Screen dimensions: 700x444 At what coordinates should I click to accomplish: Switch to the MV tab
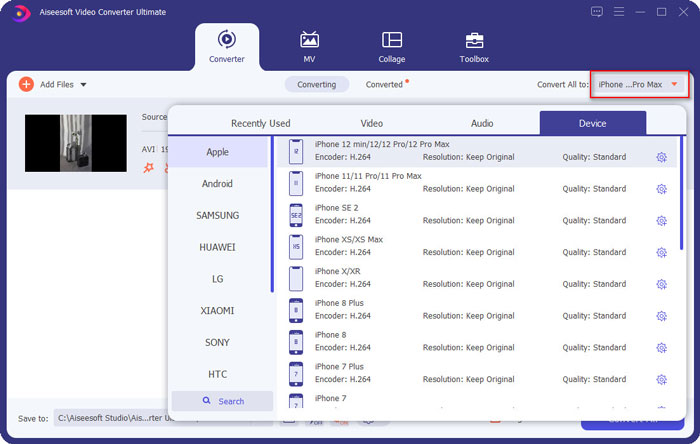point(309,47)
